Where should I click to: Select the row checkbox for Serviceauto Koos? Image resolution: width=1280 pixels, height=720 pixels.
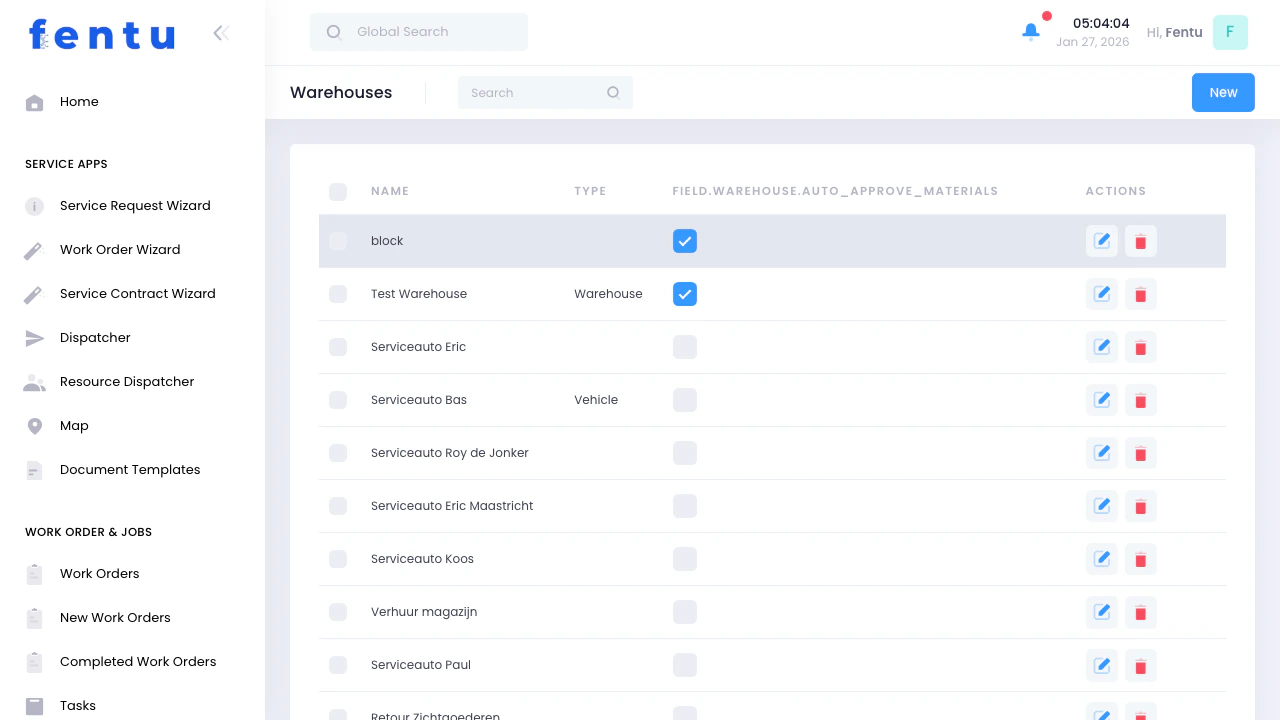[338, 559]
